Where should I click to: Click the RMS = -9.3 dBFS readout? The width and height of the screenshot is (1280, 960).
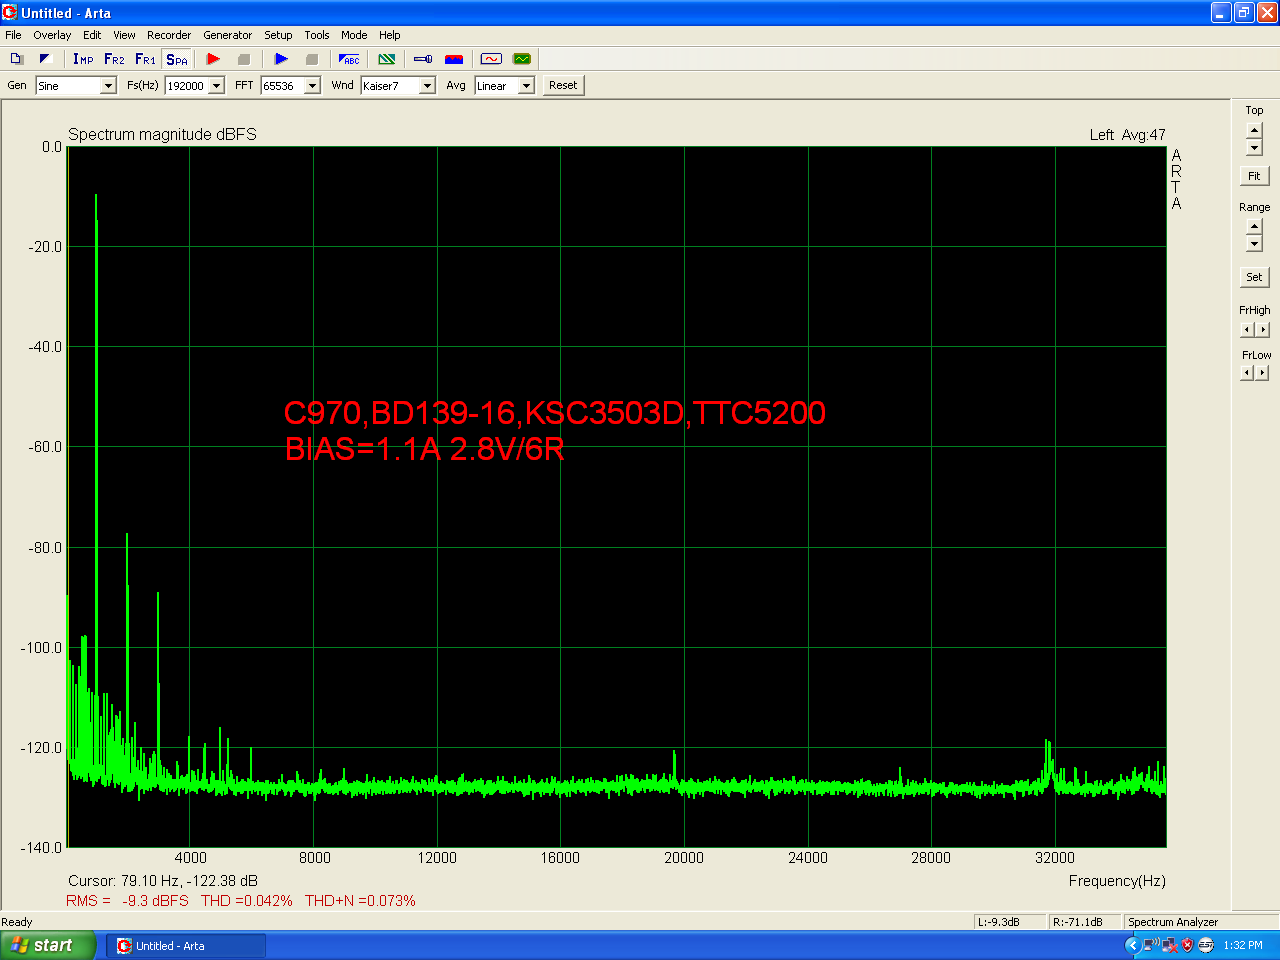127,901
